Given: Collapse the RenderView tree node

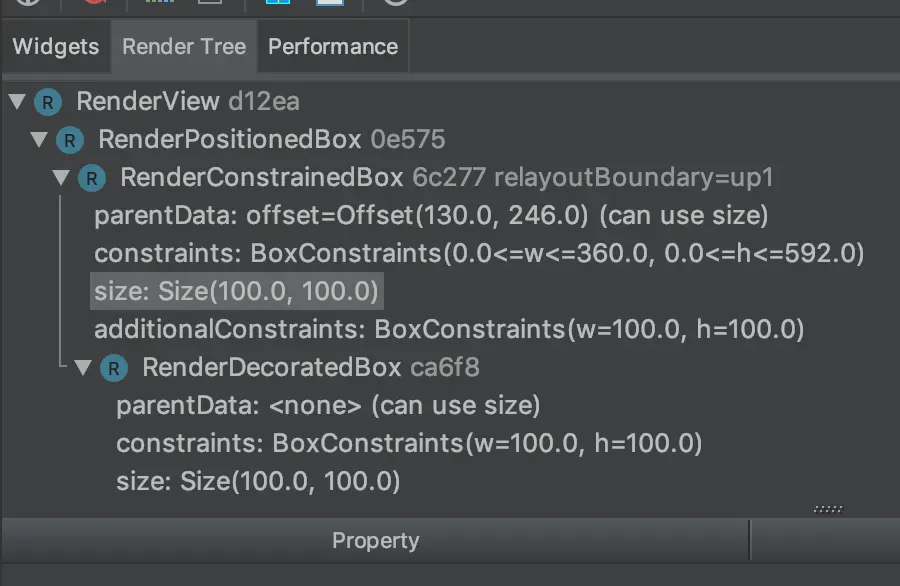Looking at the screenshot, I should pyautogui.click(x=16, y=101).
